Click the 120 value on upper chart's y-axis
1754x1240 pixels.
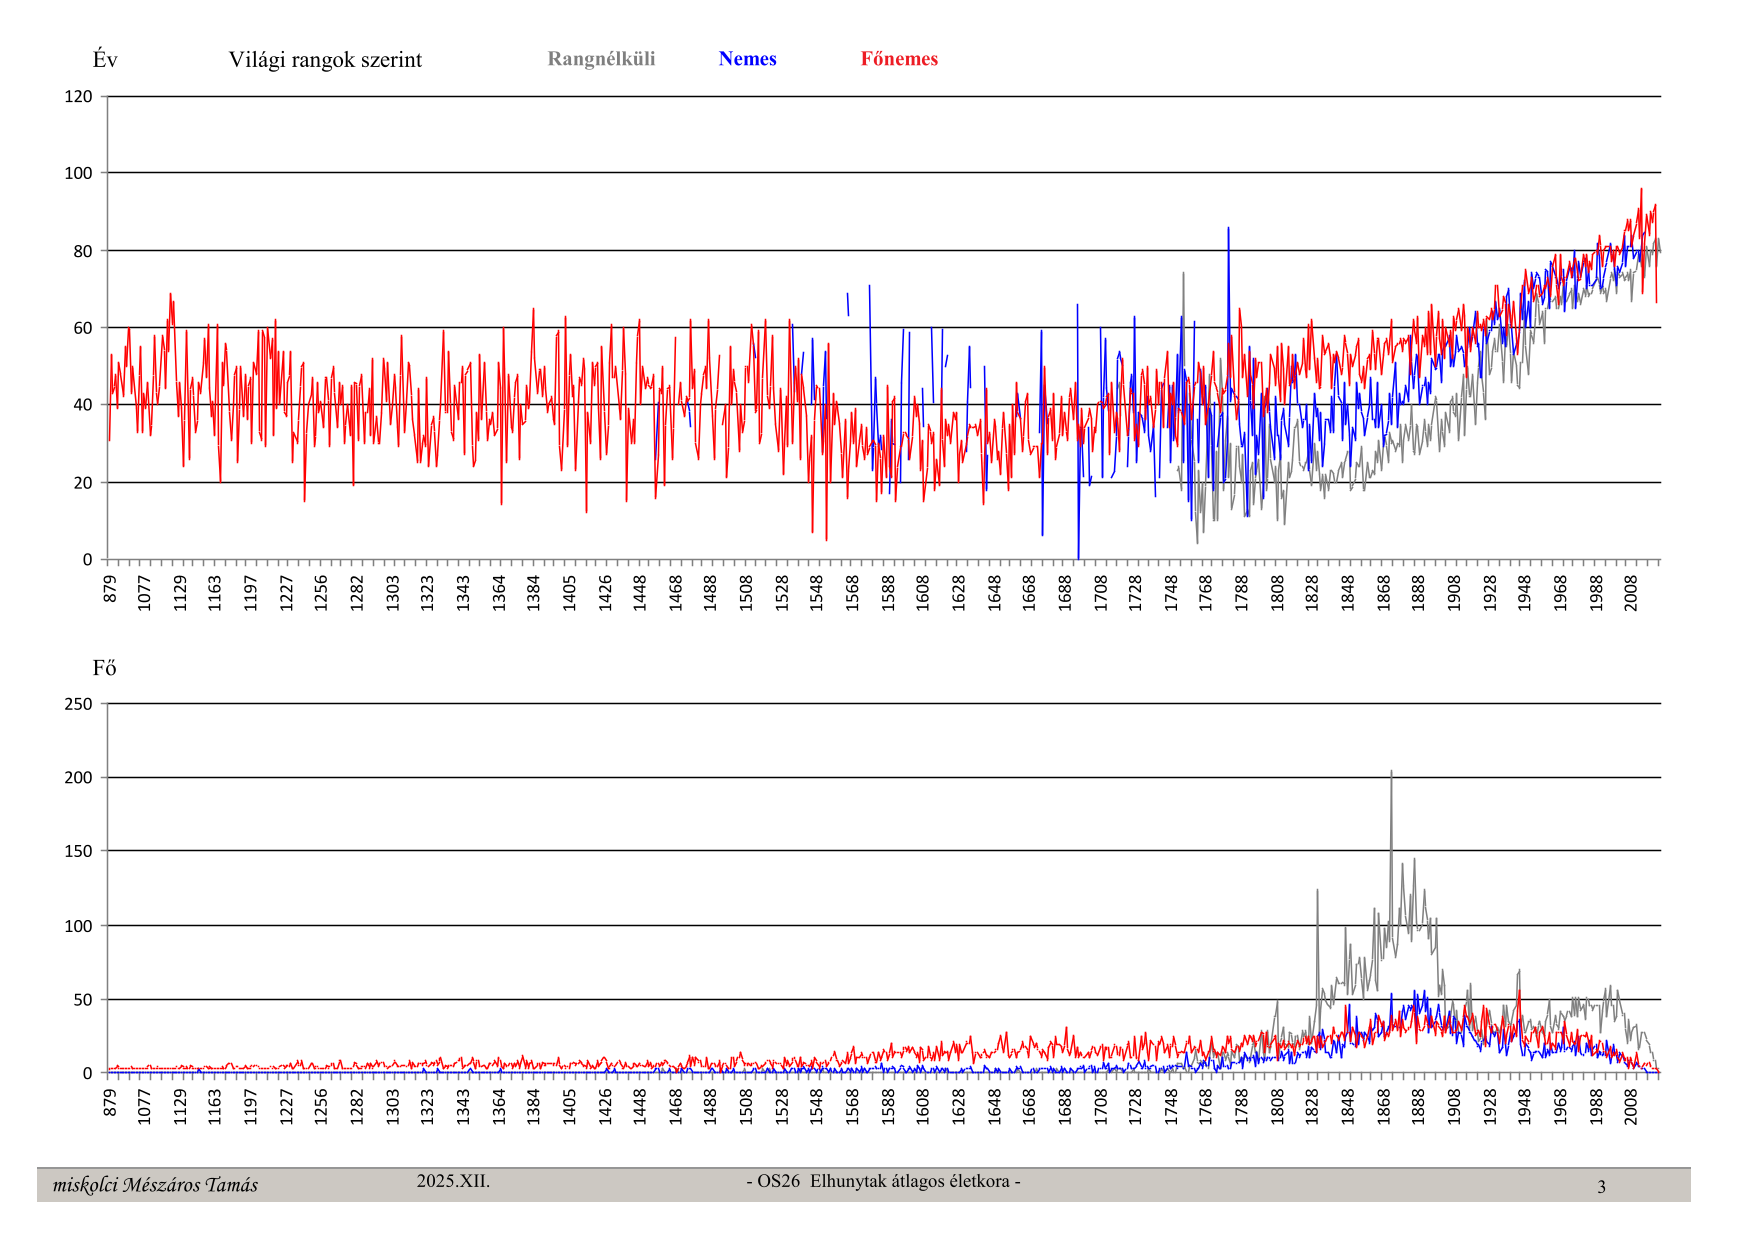[x=78, y=97]
